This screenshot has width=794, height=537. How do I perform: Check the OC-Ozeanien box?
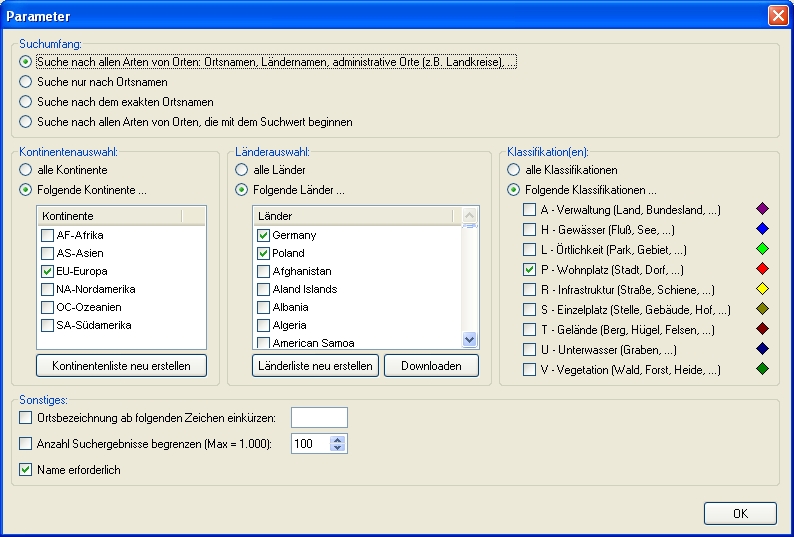coord(47,307)
